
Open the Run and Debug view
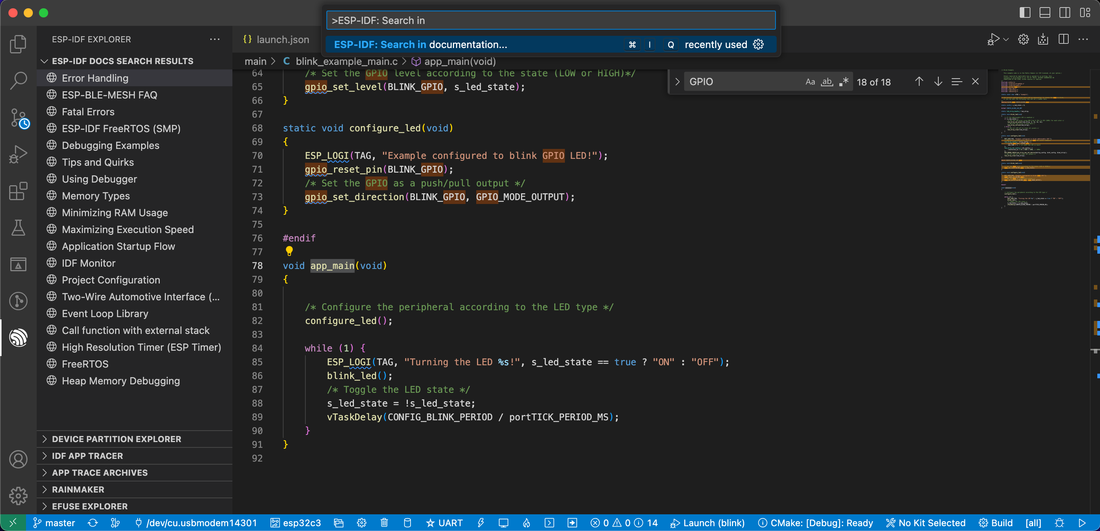pos(18,155)
